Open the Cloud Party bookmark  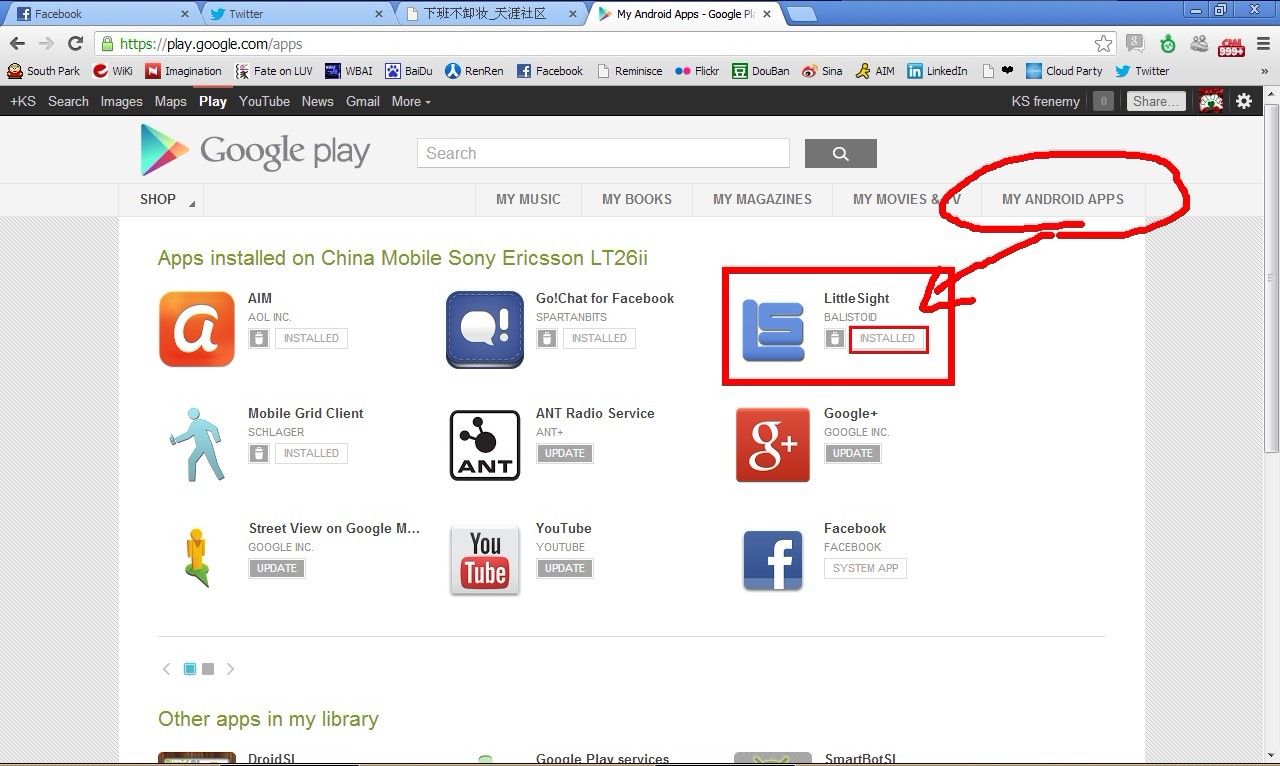tap(1064, 71)
